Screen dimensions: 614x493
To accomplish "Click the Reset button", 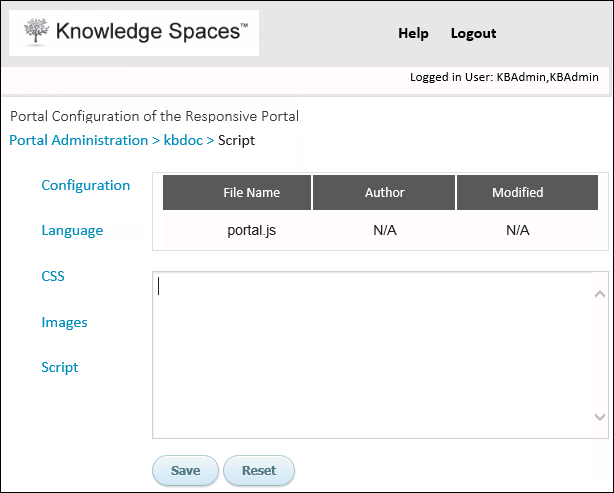I will 259,470.
